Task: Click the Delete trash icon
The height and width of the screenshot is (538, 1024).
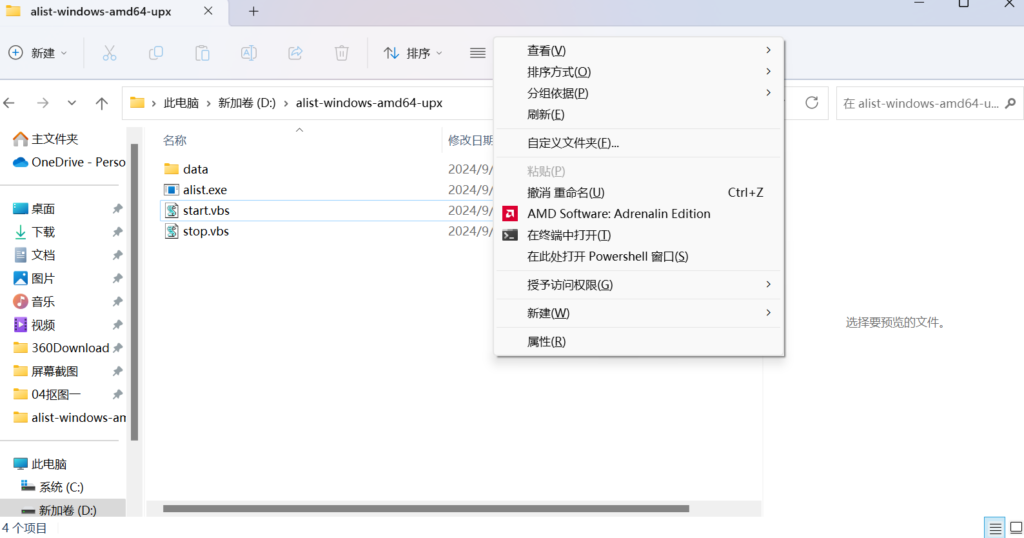Action: click(x=342, y=53)
